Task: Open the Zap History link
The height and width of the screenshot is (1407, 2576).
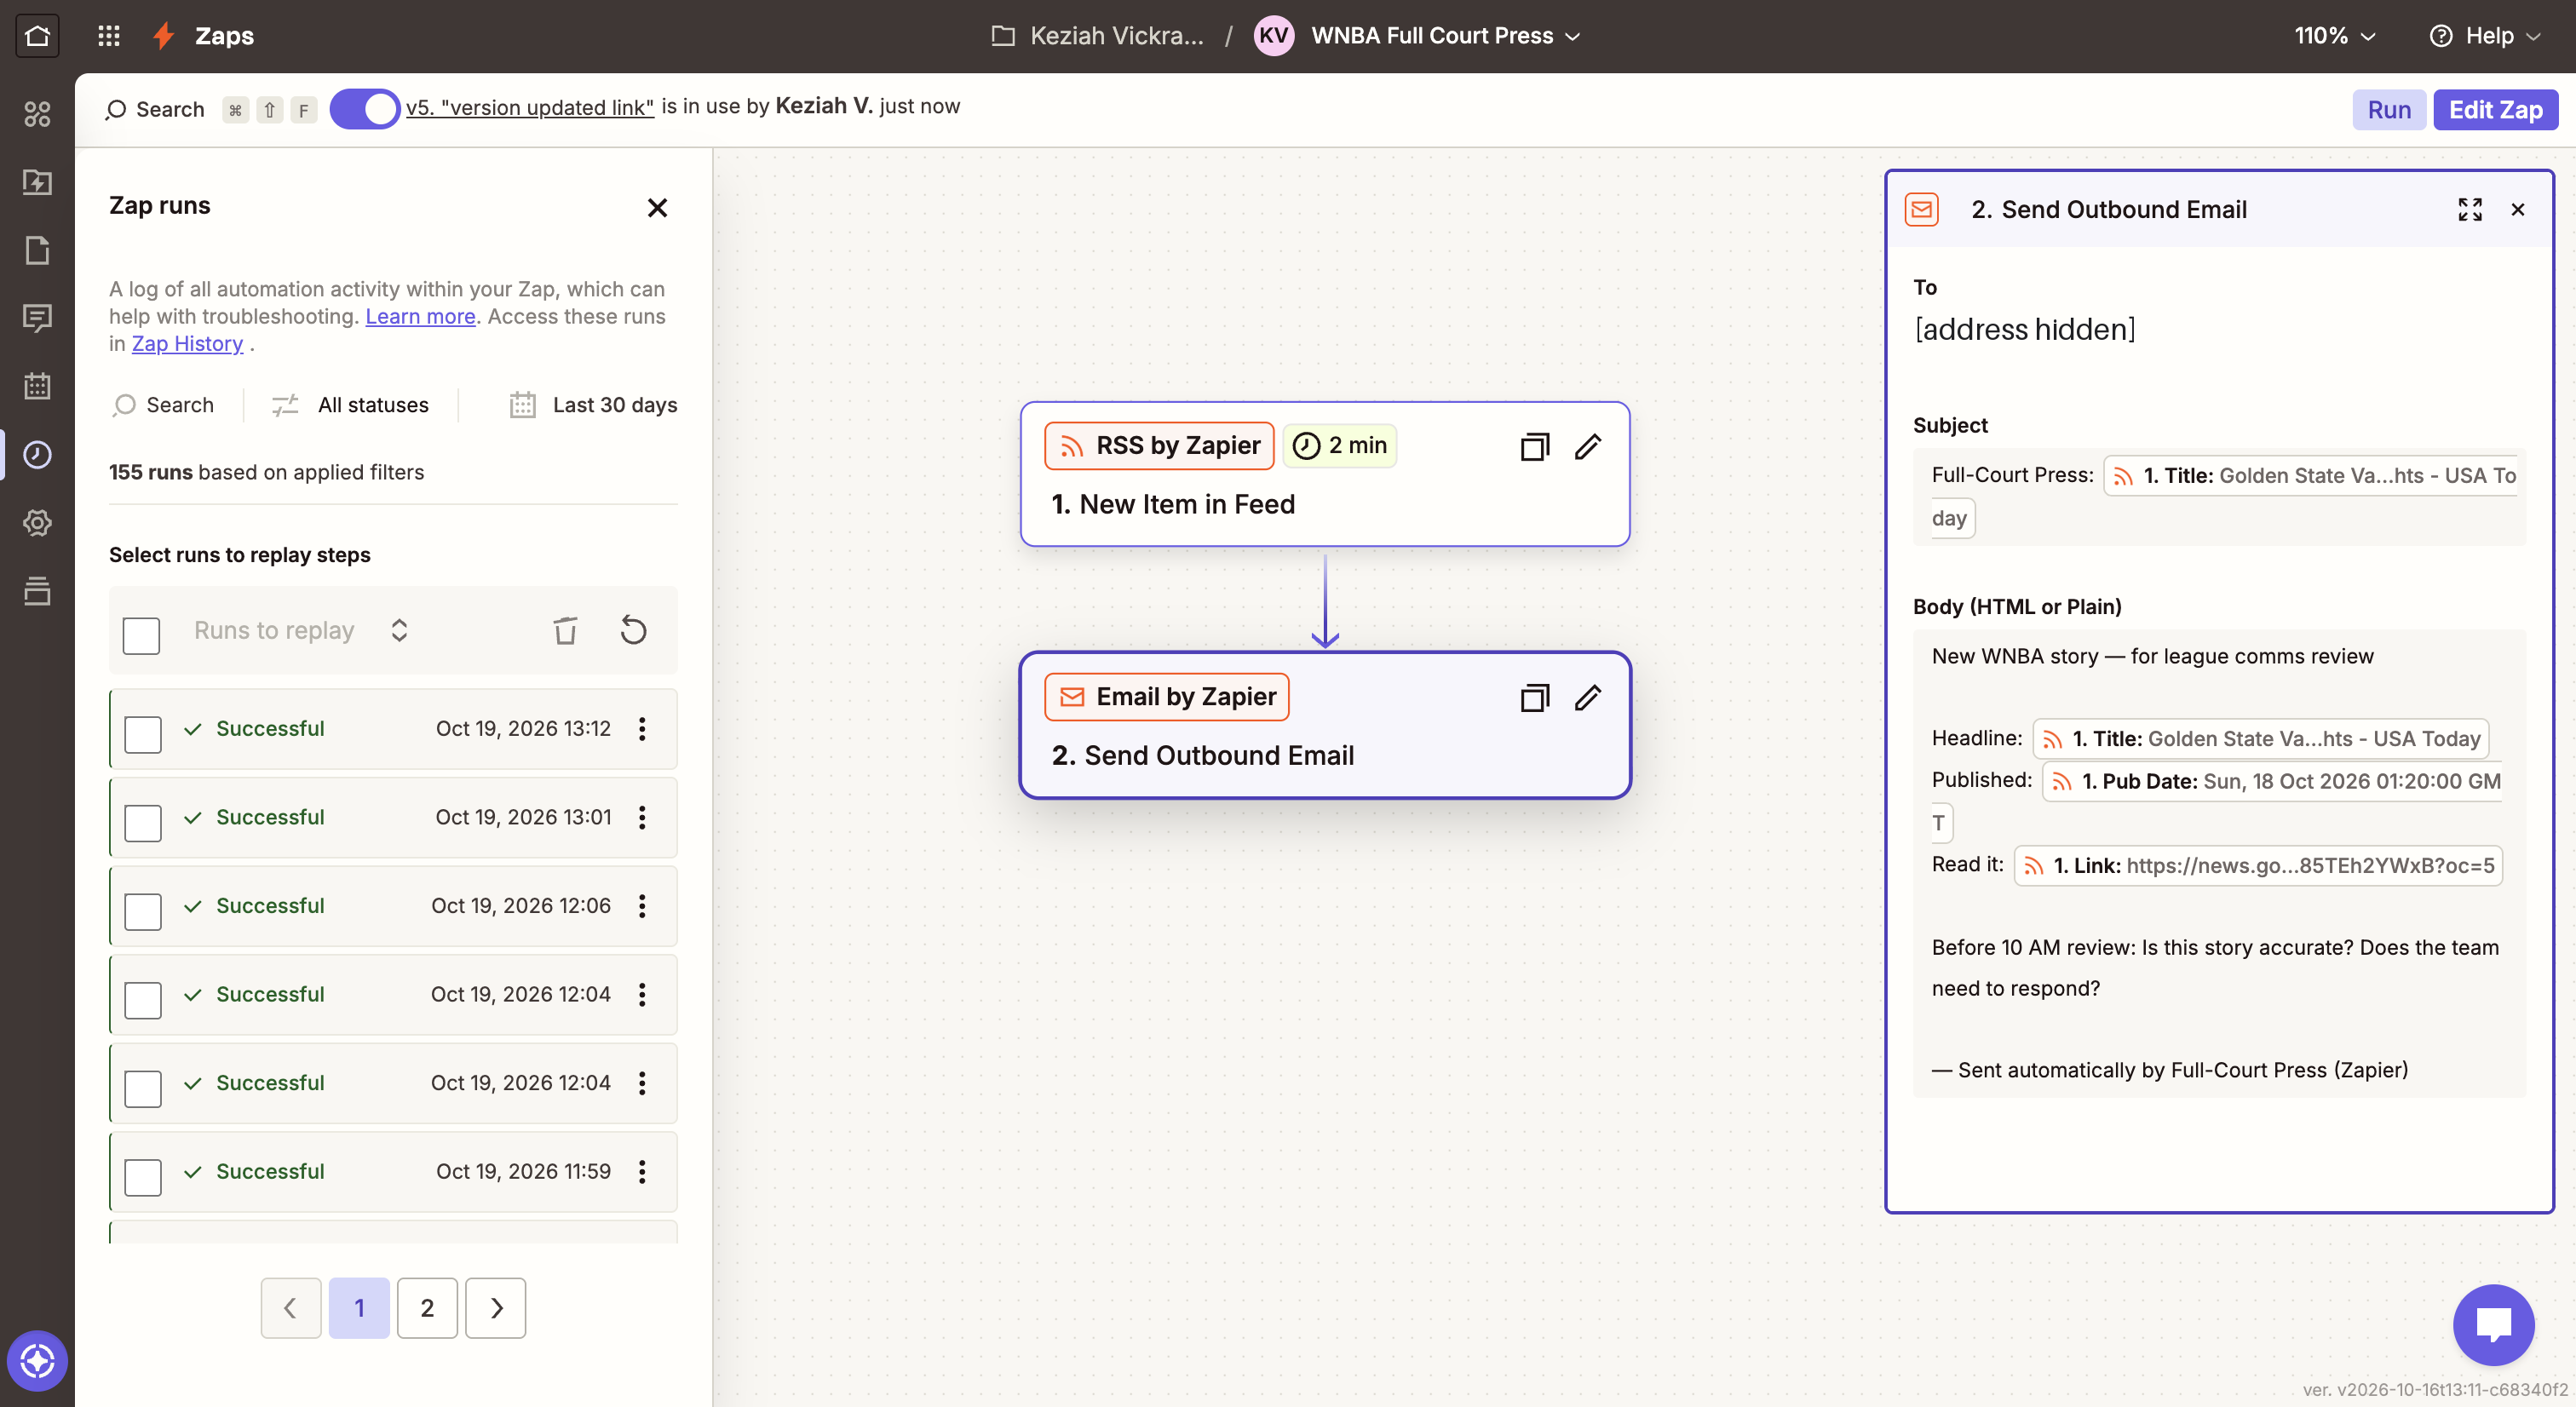Action: click(187, 343)
